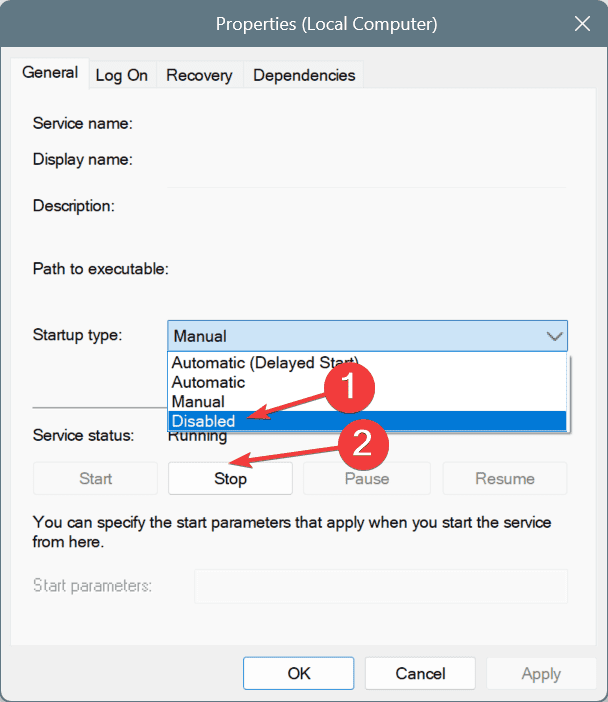Click the Resume service button
This screenshot has width=608, height=702.
[x=505, y=479]
